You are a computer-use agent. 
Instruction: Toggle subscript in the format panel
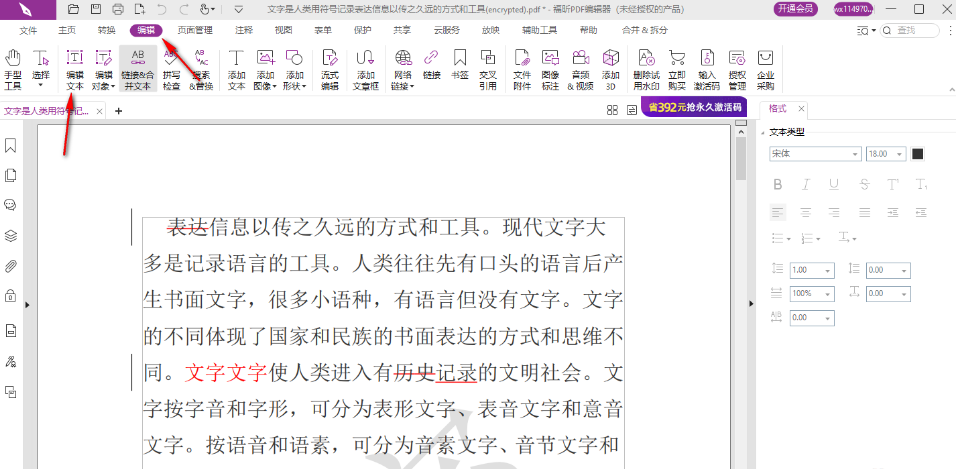pyautogui.click(x=922, y=184)
